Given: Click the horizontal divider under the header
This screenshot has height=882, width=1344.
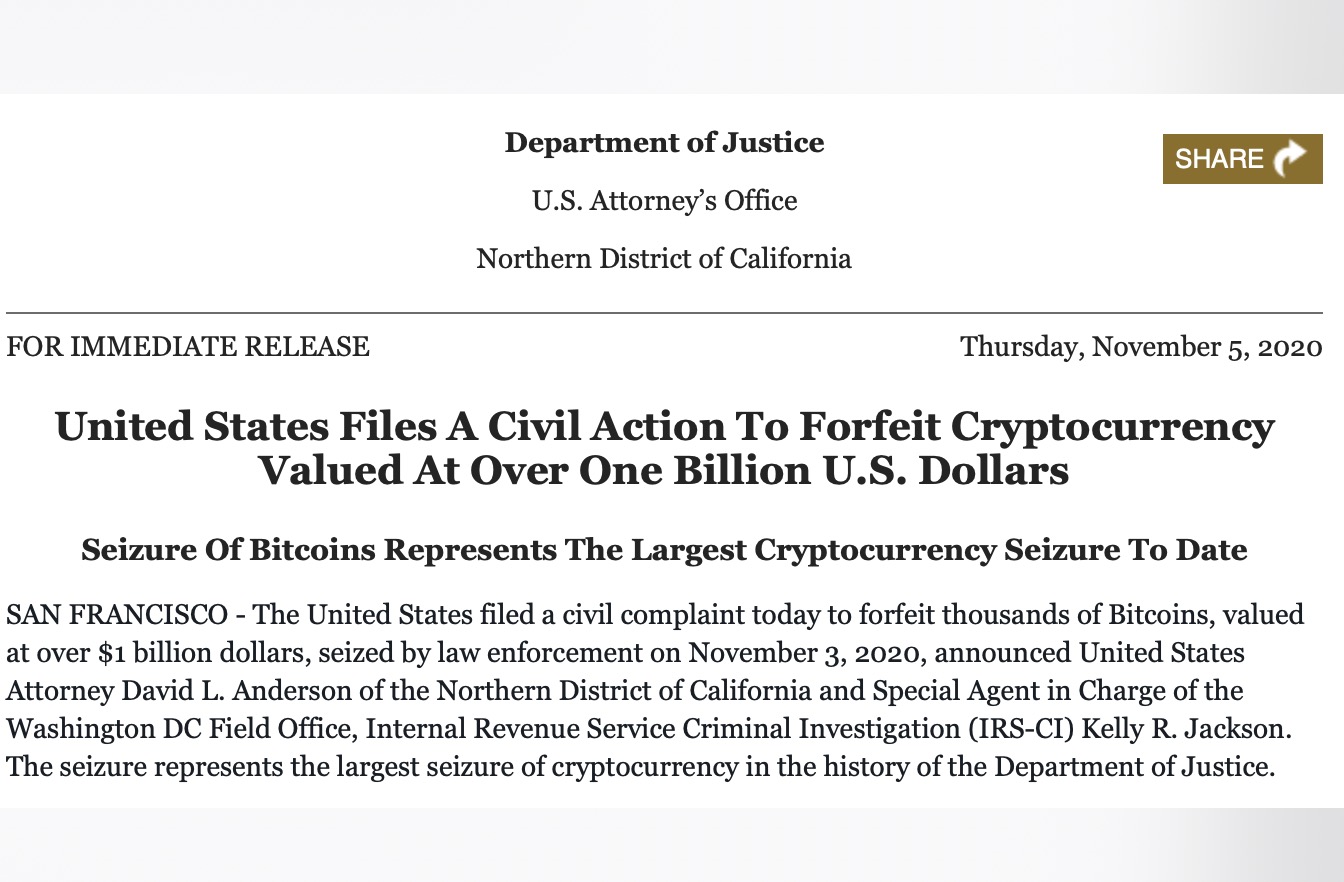Looking at the screenshot, I should [x=664, y=313].
